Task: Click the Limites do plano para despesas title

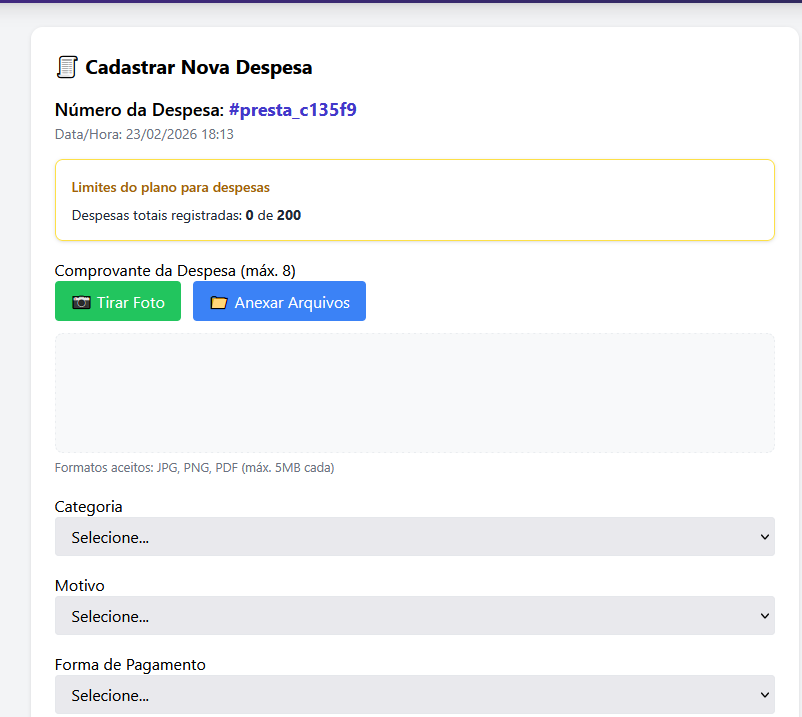Action: [x=170, y=187]
